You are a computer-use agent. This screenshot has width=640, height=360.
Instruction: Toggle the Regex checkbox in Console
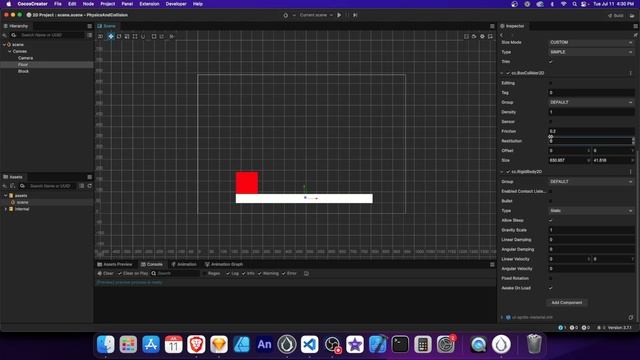(204, 273)
